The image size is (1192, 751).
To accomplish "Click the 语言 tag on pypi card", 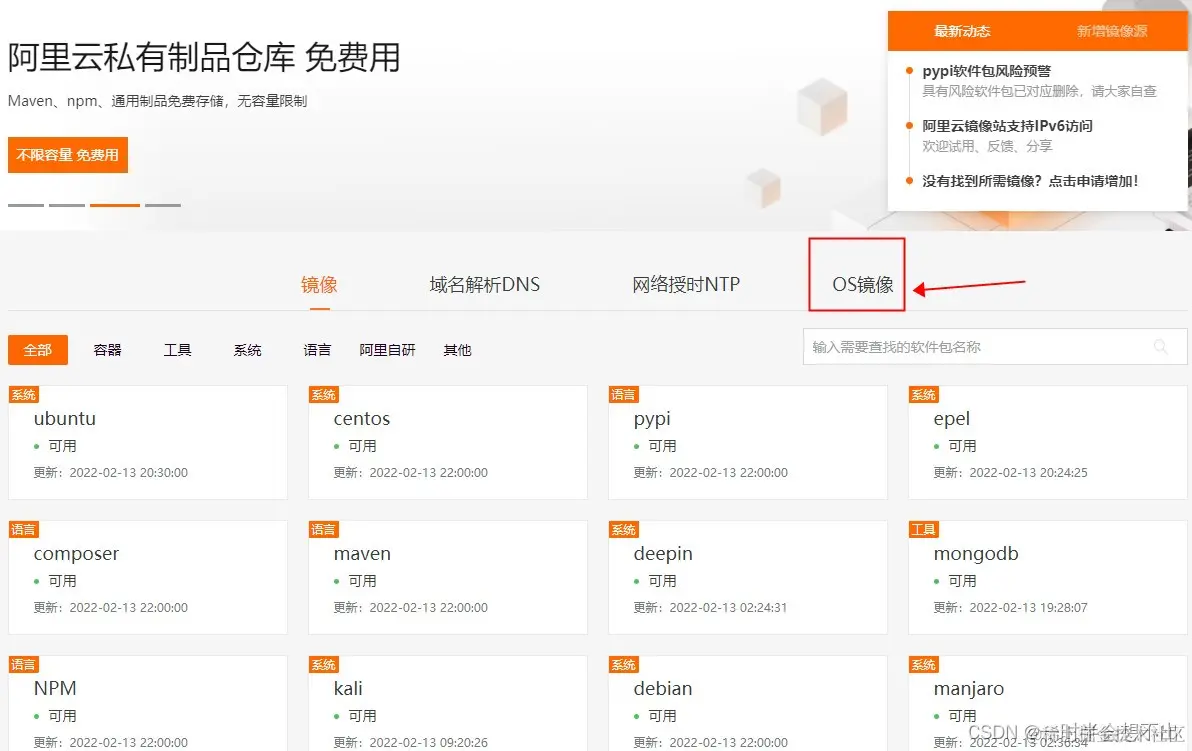I will tap(623, 395).
